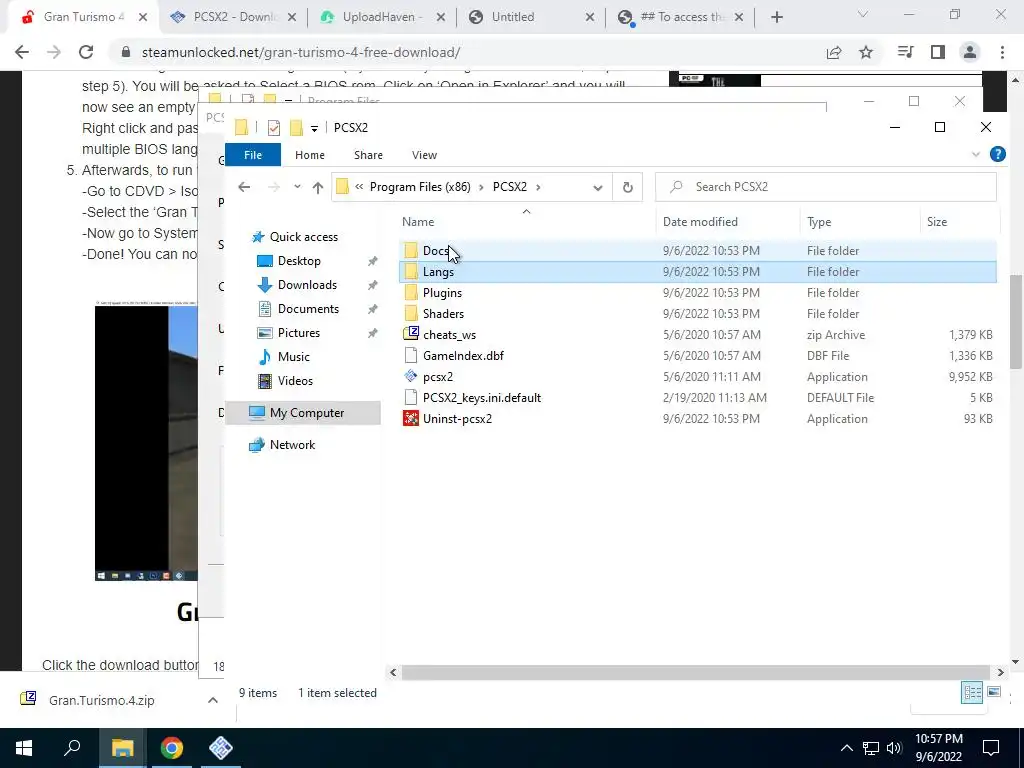Select My Computer in navigation pane
The width and height of the screenshot is (1024, 768).
click(304, 413)
